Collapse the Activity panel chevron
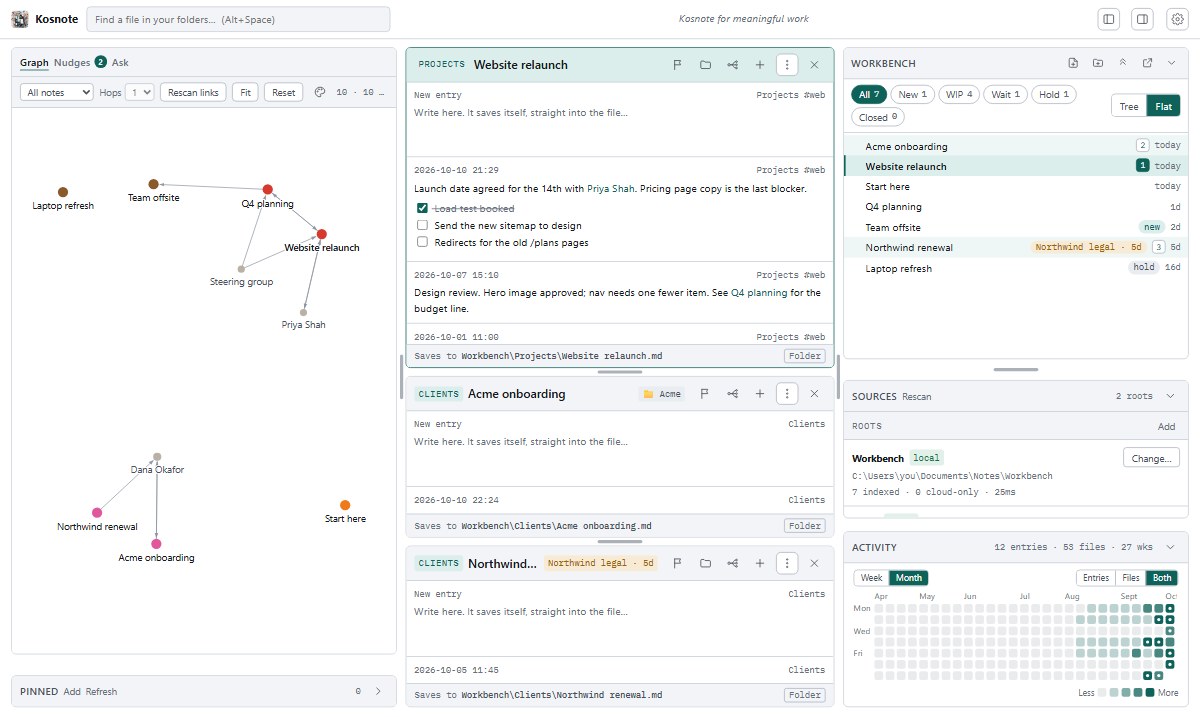The image size is (1200, 717). click(1172, 547)
